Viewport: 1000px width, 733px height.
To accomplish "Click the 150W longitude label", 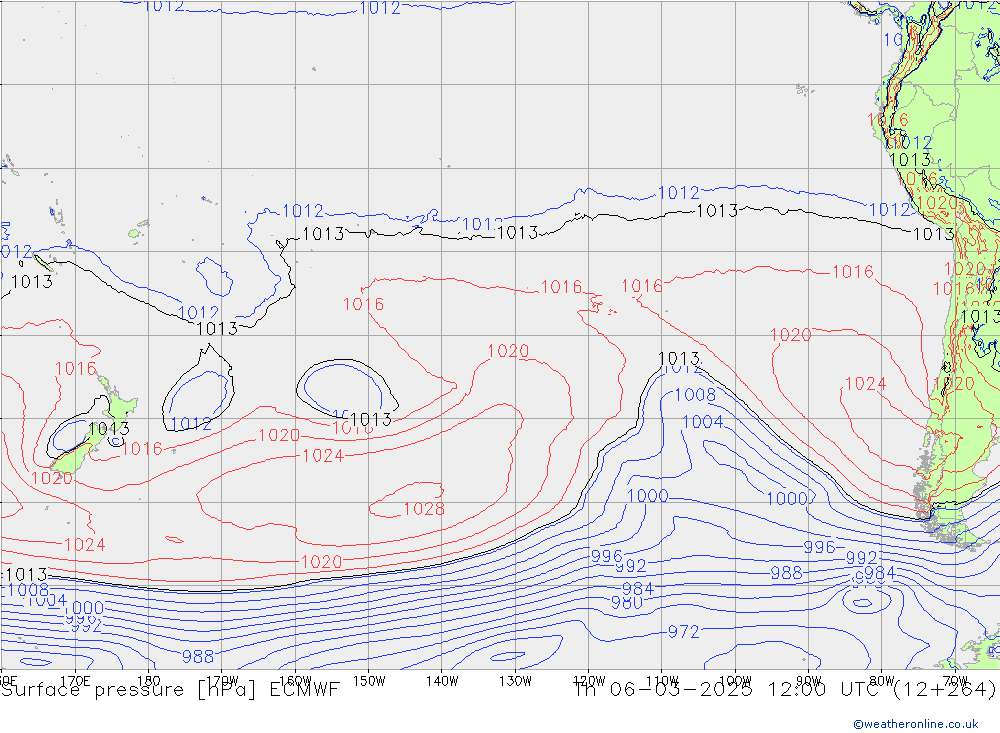I will pyautogui.click(x=369, y=681).
